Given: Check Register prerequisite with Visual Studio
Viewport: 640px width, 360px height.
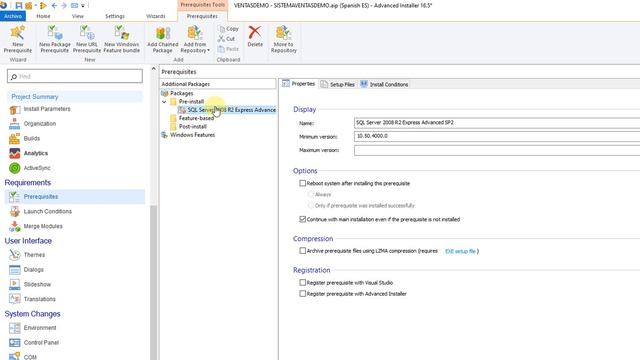Looking at the screenshot, I should [x=302, y=282].
